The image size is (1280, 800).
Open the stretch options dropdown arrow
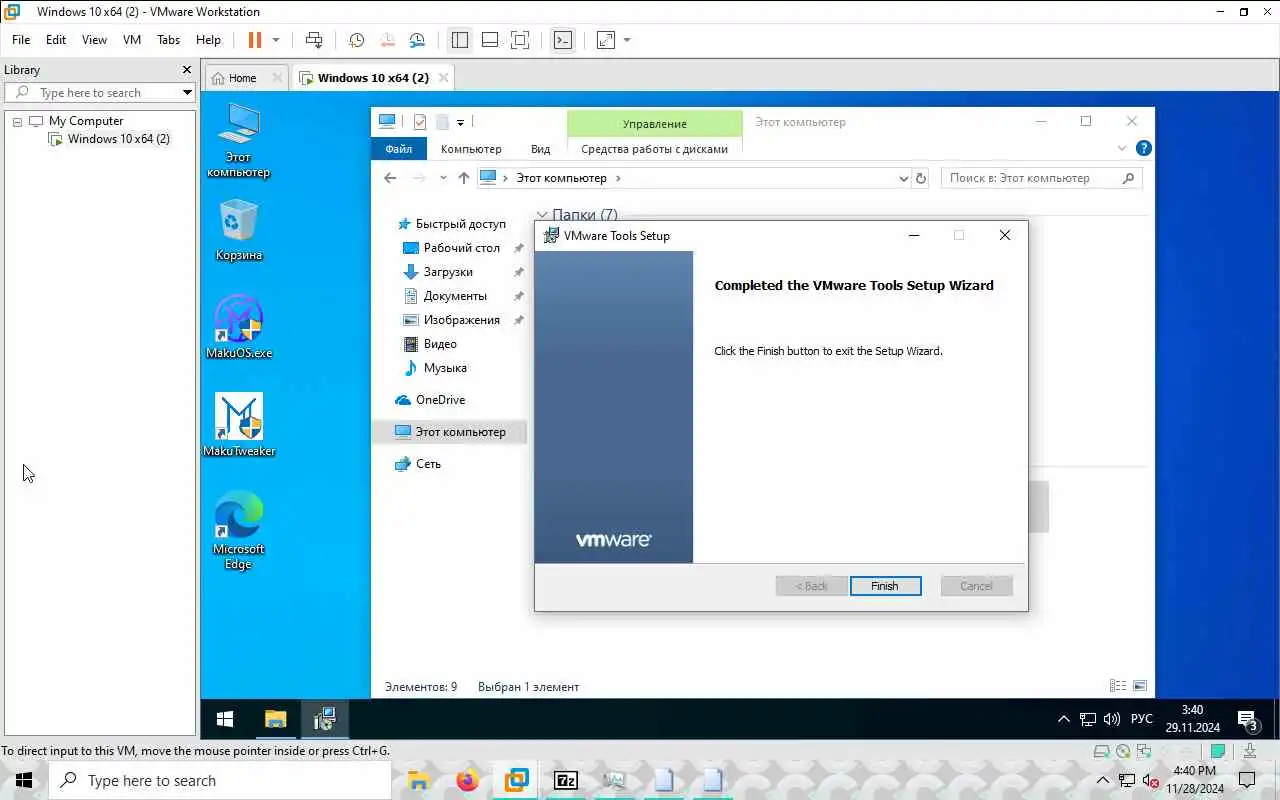point(627,40)
